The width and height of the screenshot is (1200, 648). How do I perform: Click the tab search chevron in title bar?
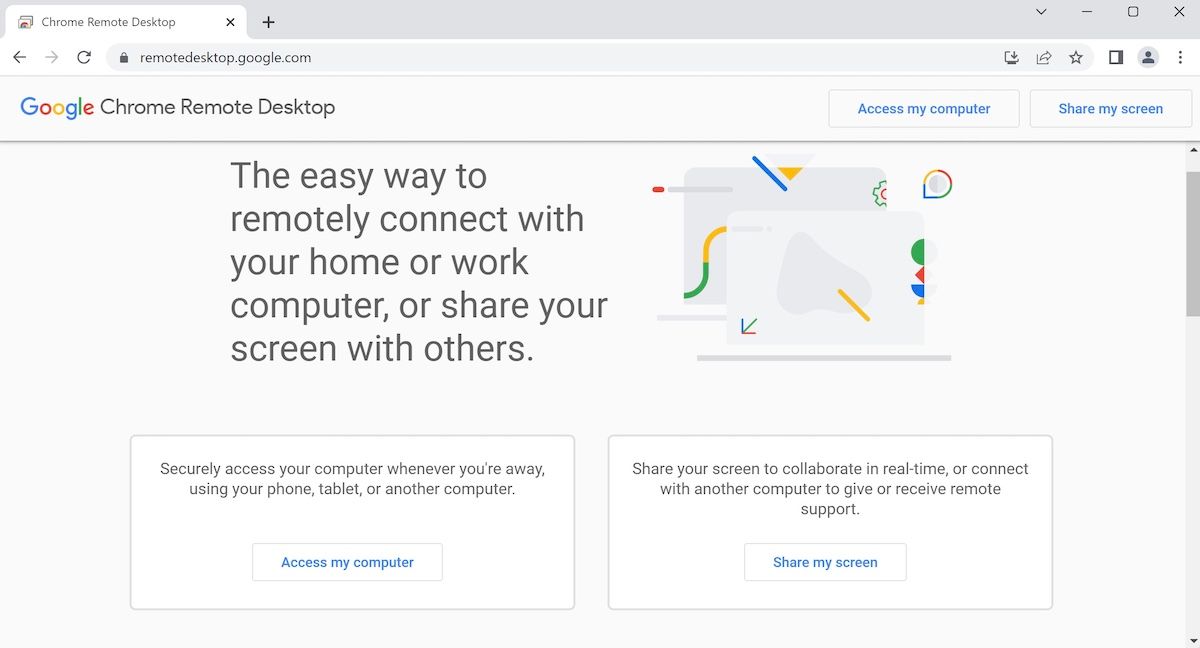tap(1041, 12)
